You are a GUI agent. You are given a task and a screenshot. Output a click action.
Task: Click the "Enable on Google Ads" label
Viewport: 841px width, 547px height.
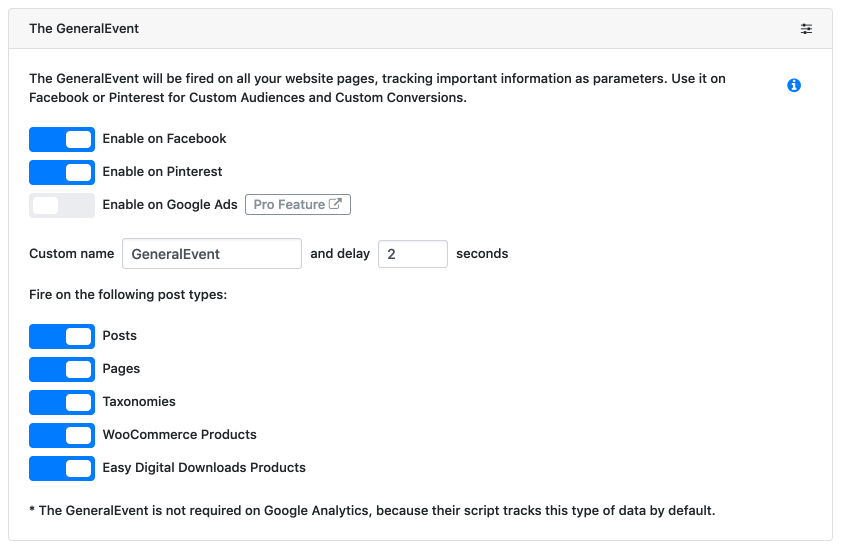click(x=169, y=204)
